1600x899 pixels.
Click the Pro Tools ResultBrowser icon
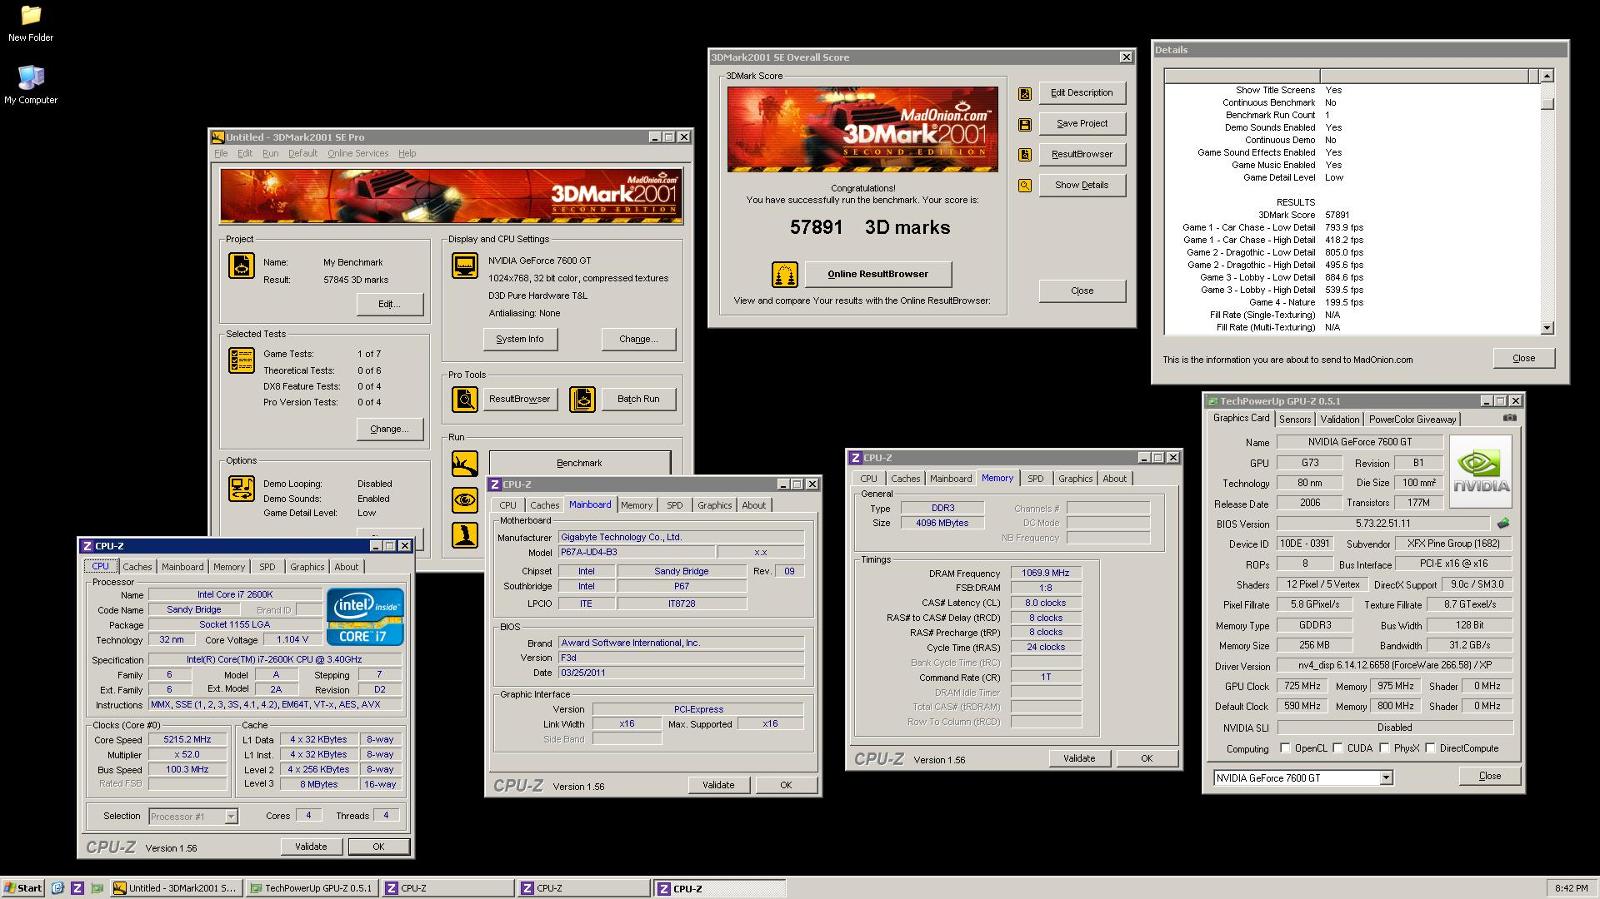tap(464, 399)
